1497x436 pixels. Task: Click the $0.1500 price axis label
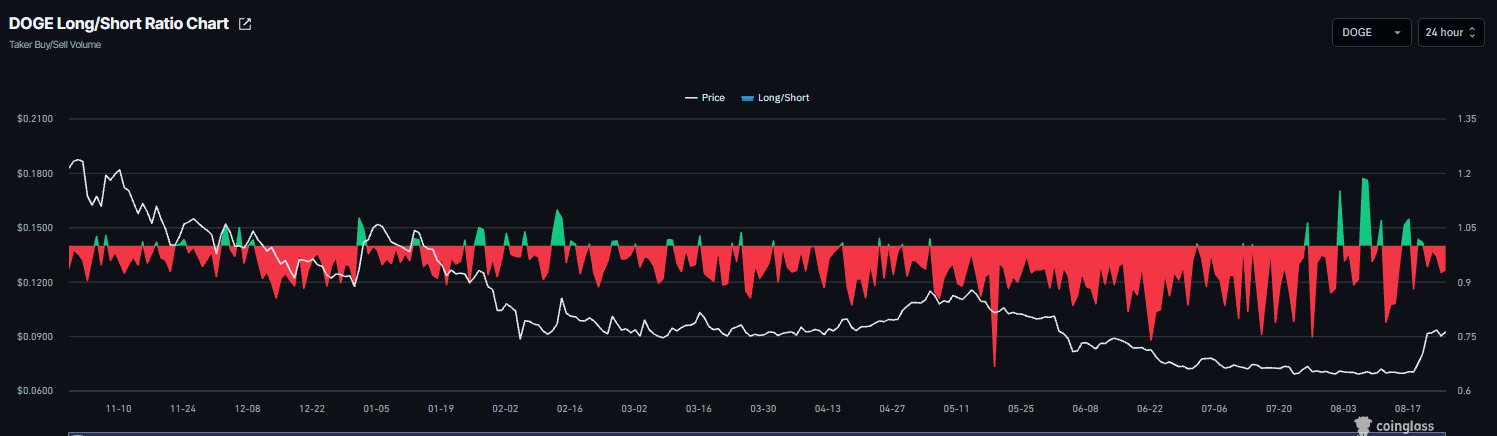[35, 228]
